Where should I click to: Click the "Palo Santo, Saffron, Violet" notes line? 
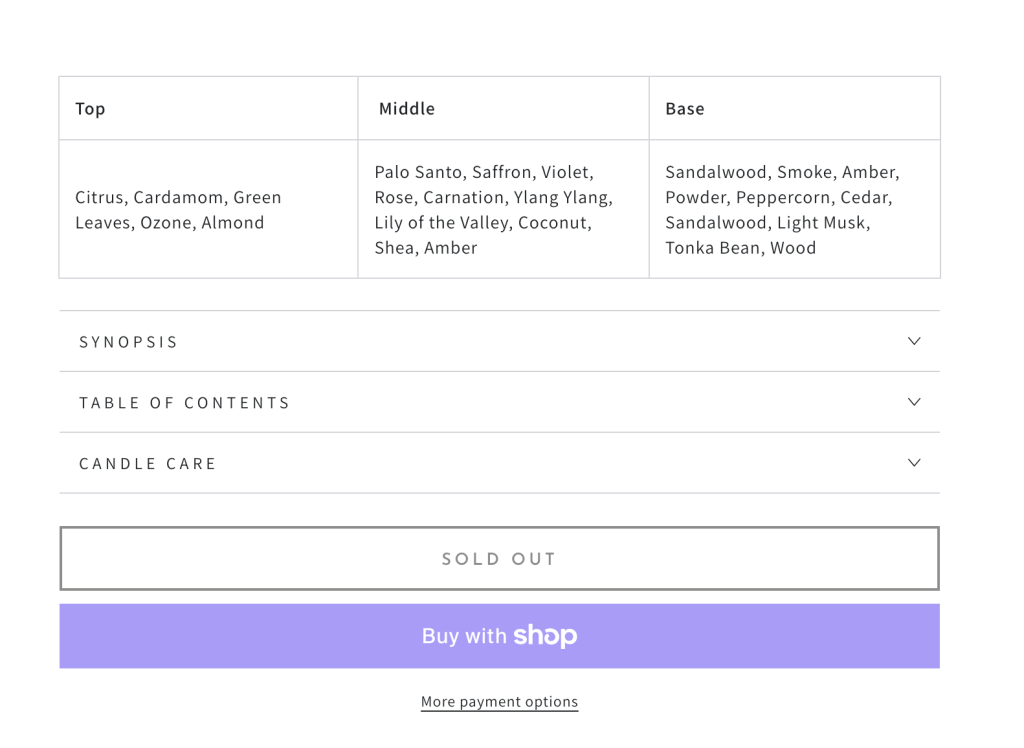[x=484, y=173]
